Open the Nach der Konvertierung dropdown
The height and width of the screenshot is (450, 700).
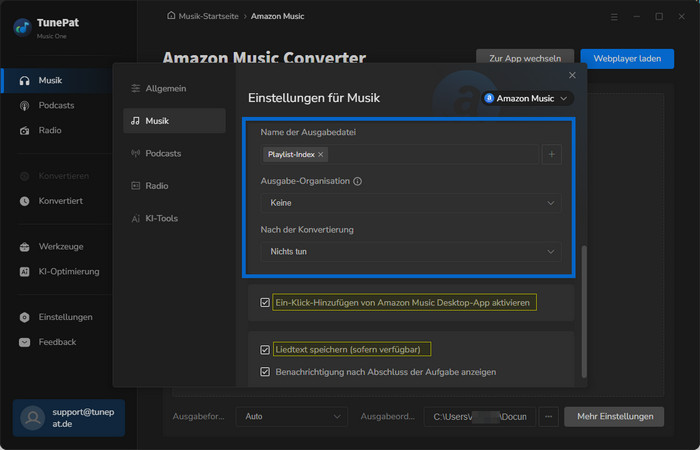[x=411, y=252]
